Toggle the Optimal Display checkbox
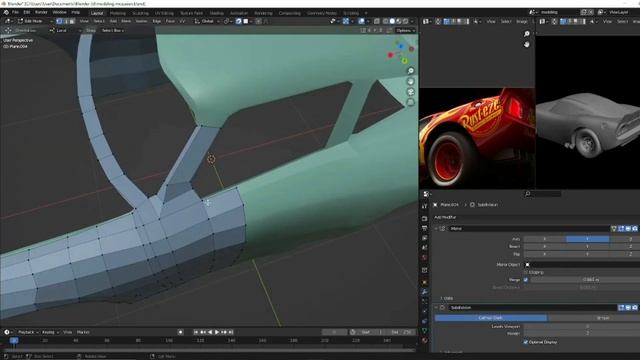 526,342
